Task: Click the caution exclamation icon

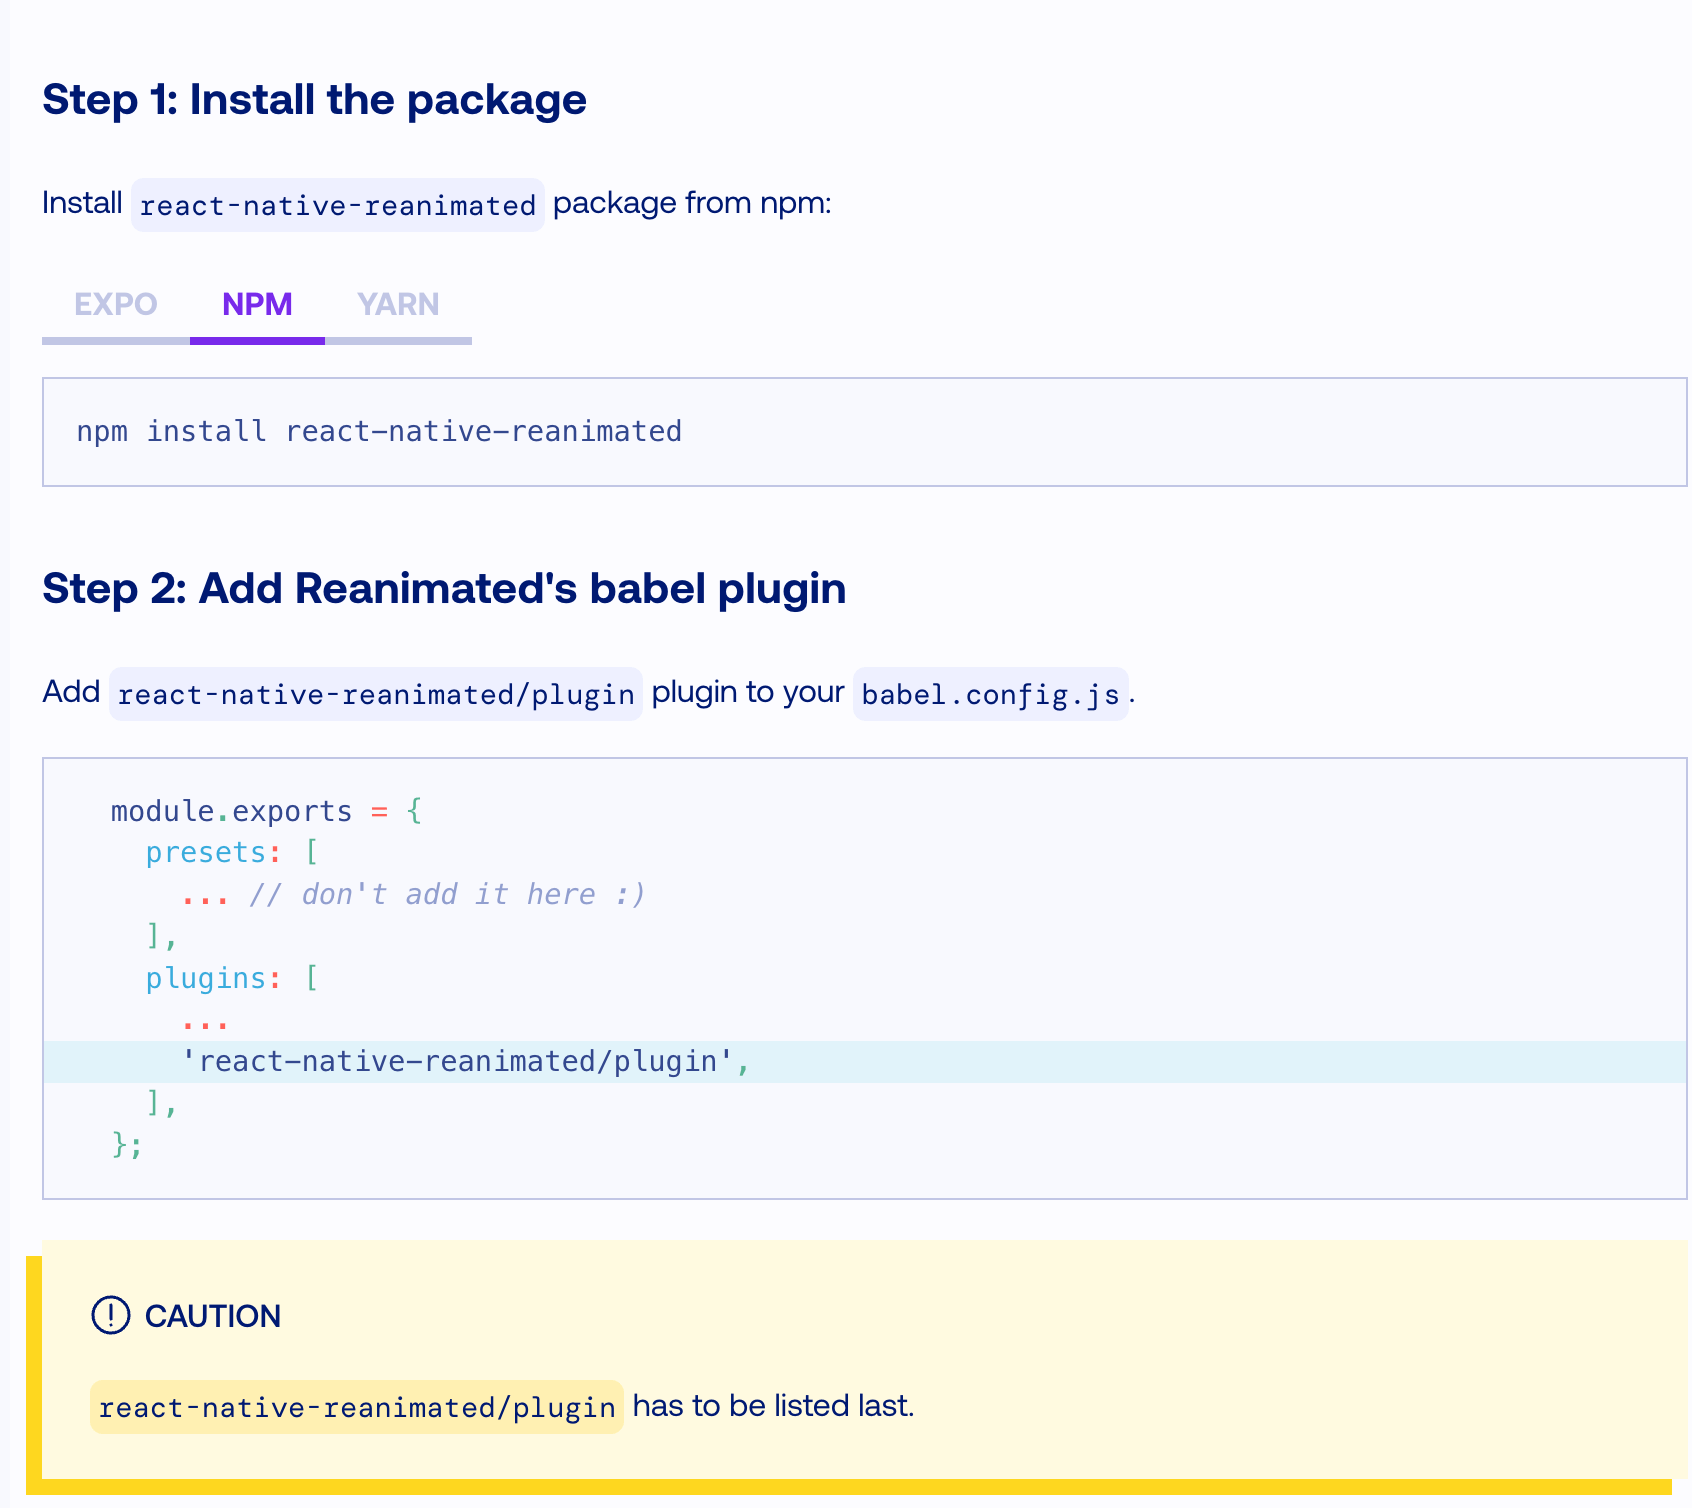Action: (111, 1316)
